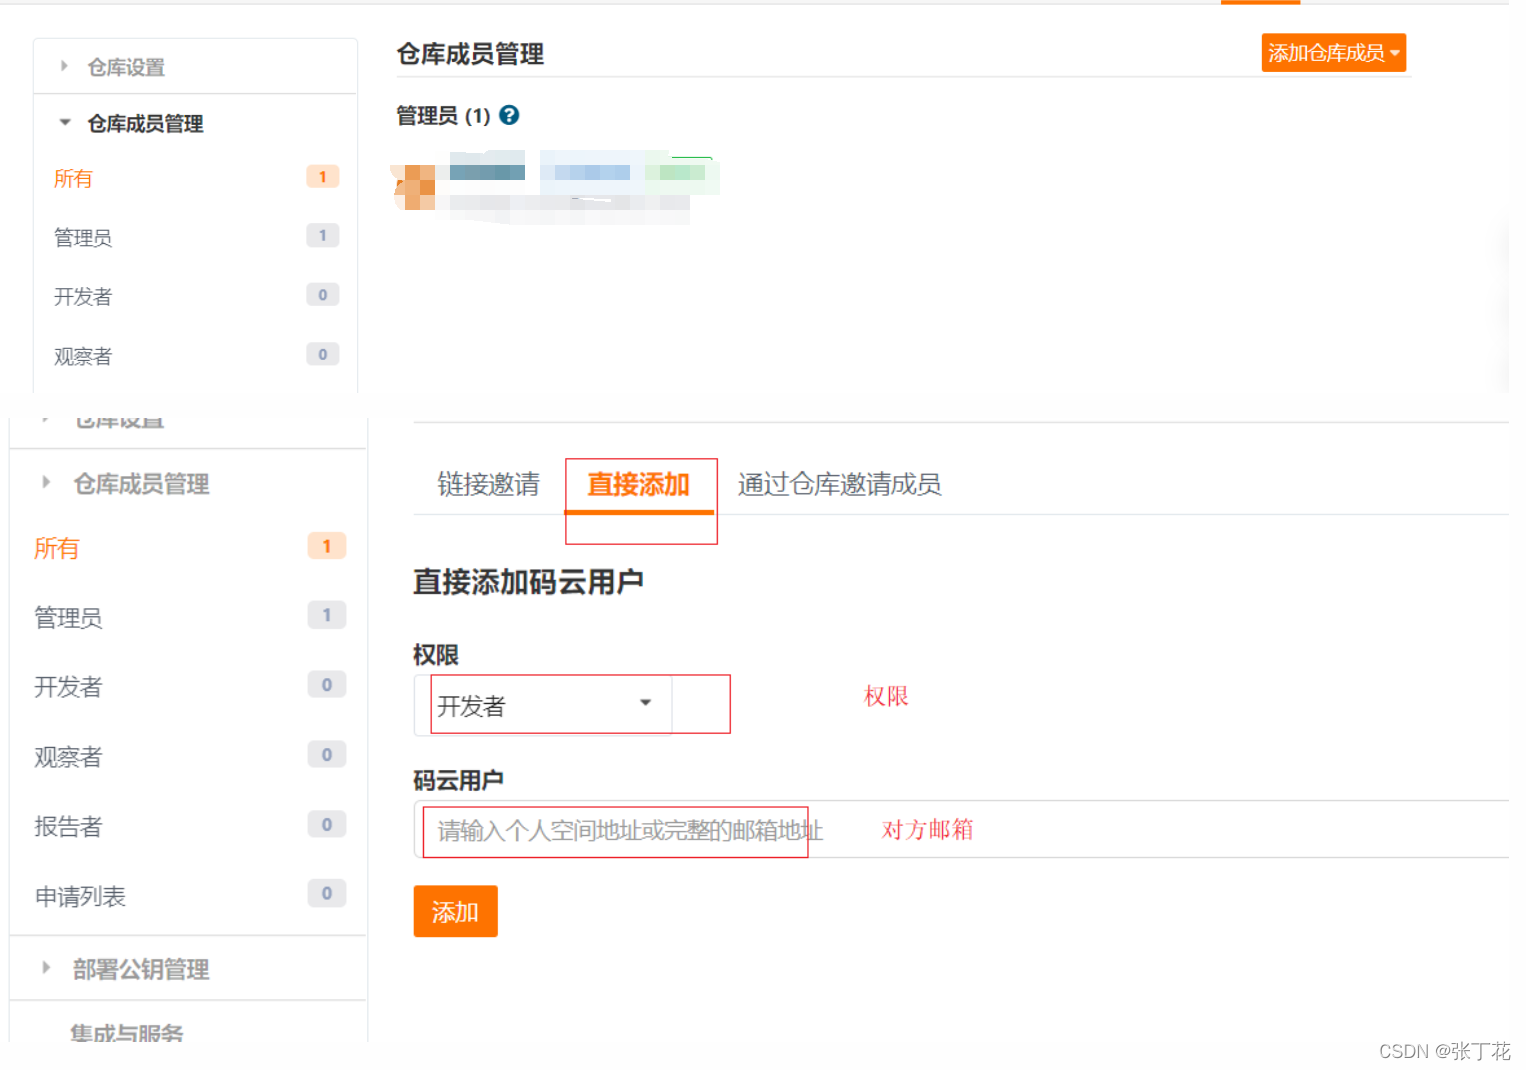Click the blurred administrator avatar
1526x1070 pixels.
pyautogui.click(x=415, y=187)
